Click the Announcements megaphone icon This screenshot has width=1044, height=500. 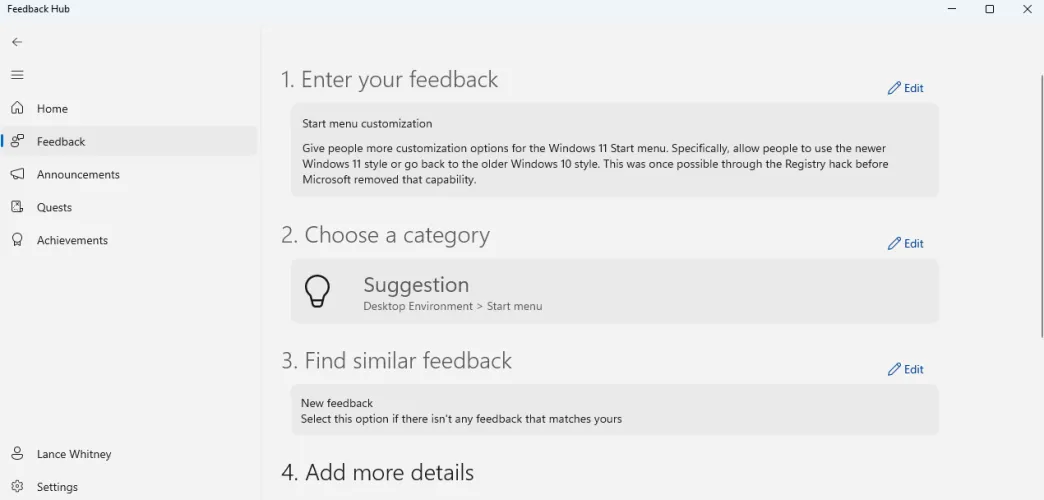[17, 174]
